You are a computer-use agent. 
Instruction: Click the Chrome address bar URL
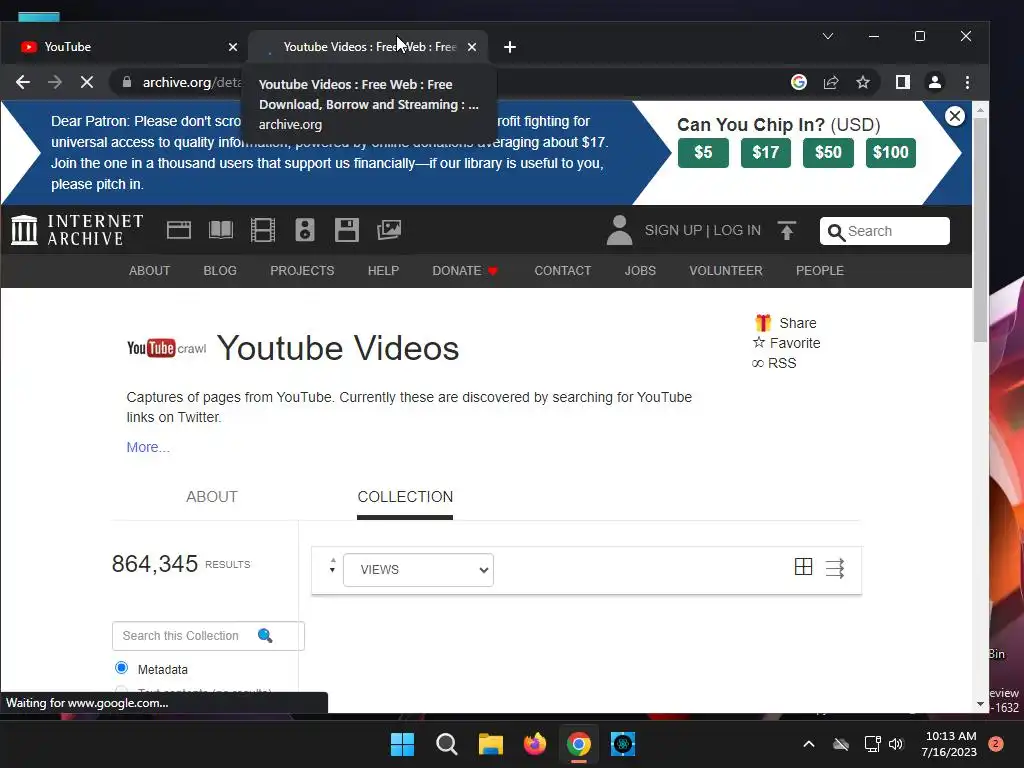(x=192, y=82)
